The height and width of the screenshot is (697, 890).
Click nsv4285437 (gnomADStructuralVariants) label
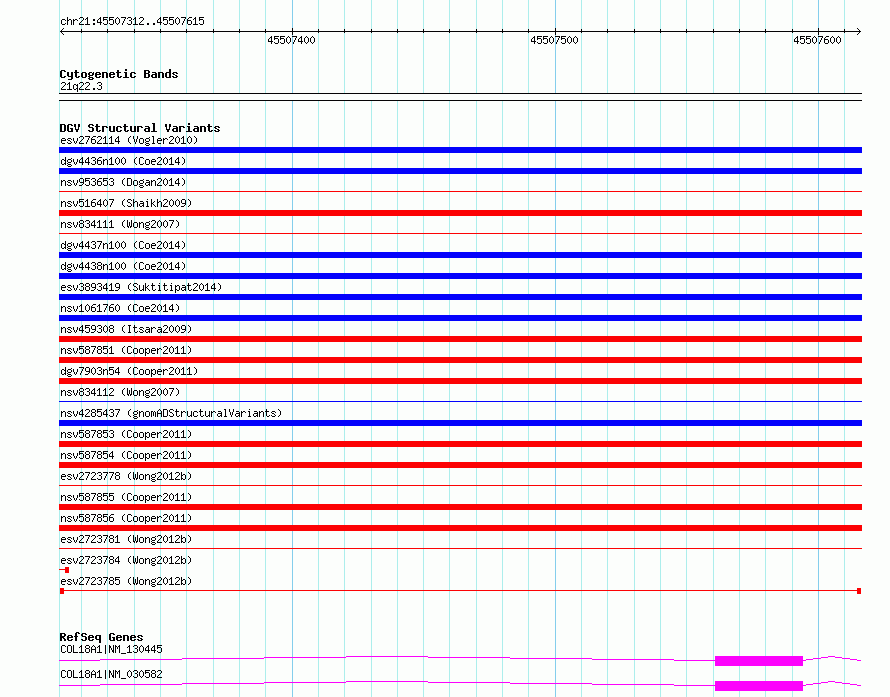pos(171,413)
